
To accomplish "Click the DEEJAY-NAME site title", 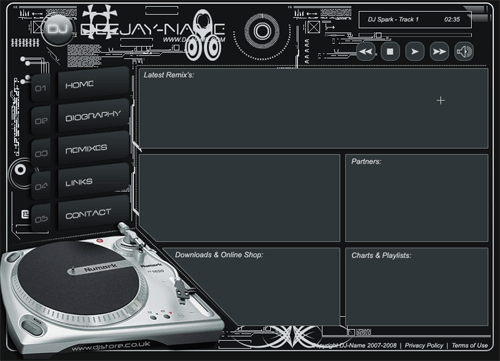I will point(153,30).
